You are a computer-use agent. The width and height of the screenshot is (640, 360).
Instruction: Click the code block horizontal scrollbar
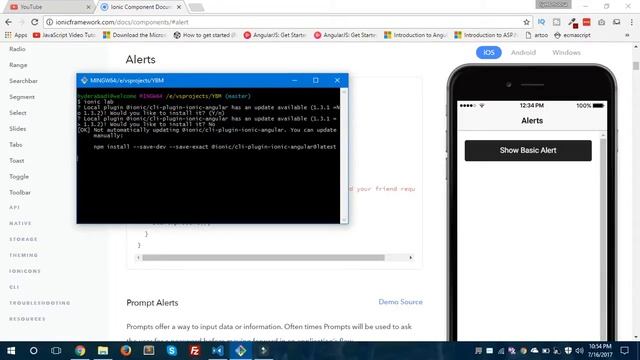coord(263,258)
